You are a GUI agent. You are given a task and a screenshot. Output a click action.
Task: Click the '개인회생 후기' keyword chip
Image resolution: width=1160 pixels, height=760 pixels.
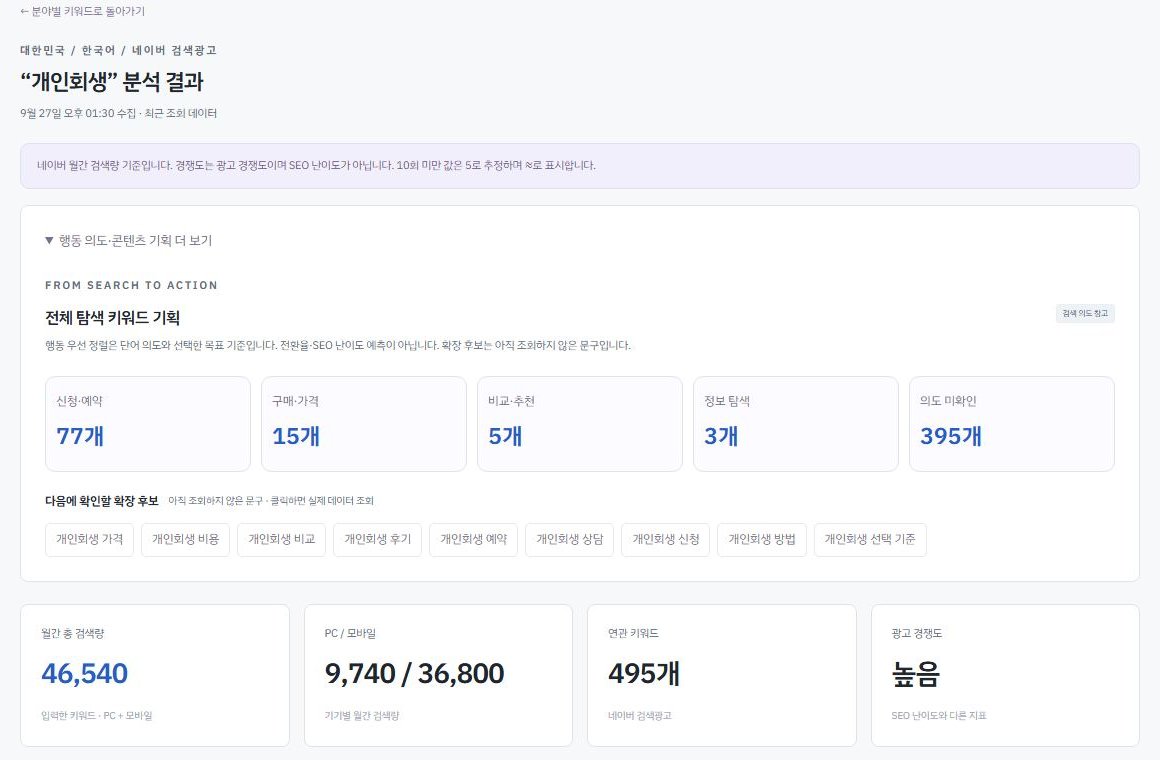[378, 539]
